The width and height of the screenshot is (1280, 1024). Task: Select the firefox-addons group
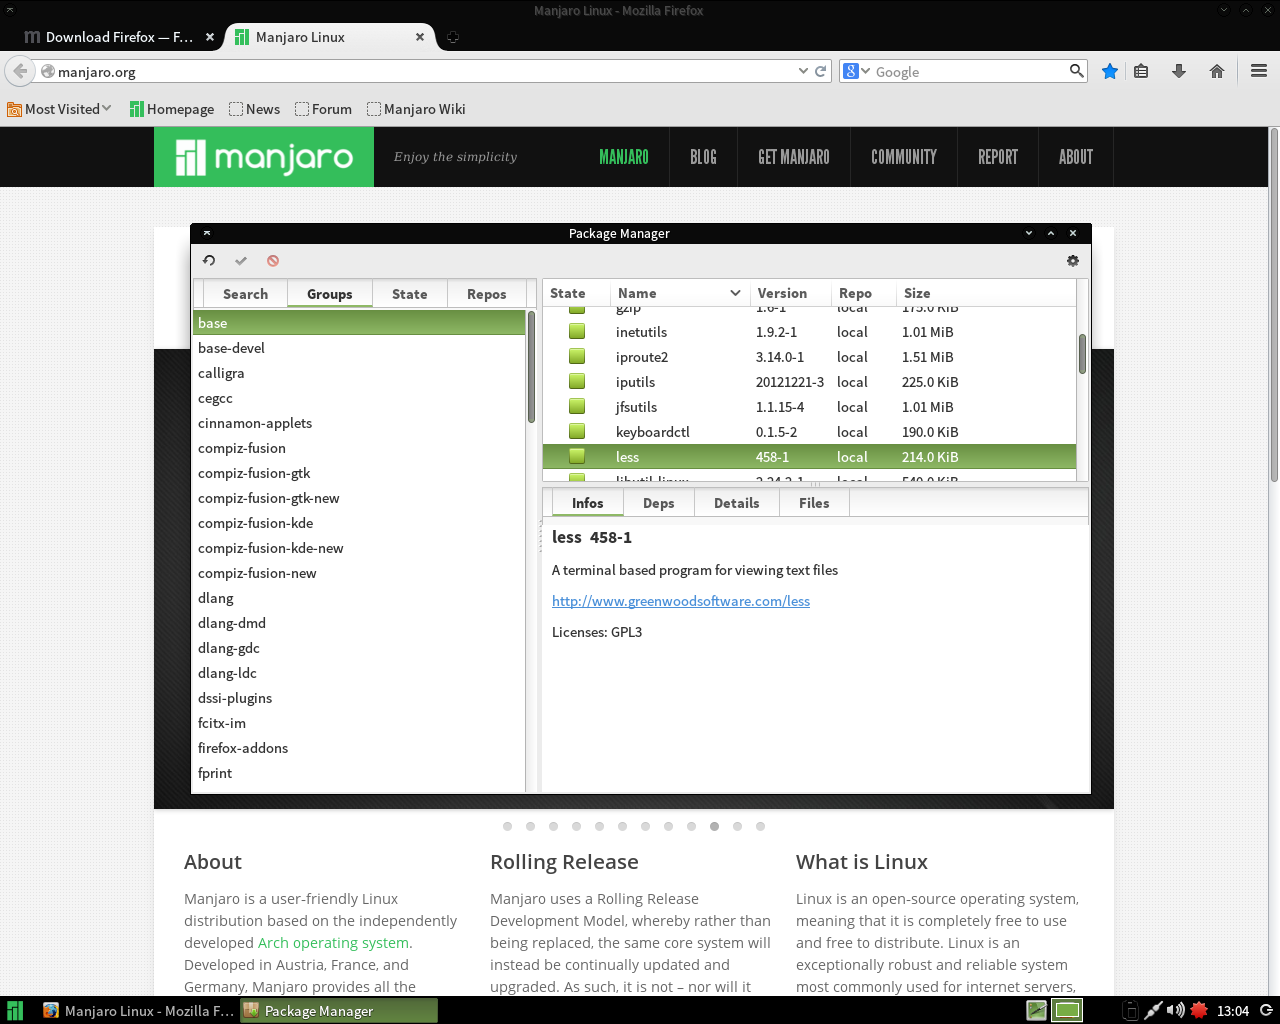point(359,748)
